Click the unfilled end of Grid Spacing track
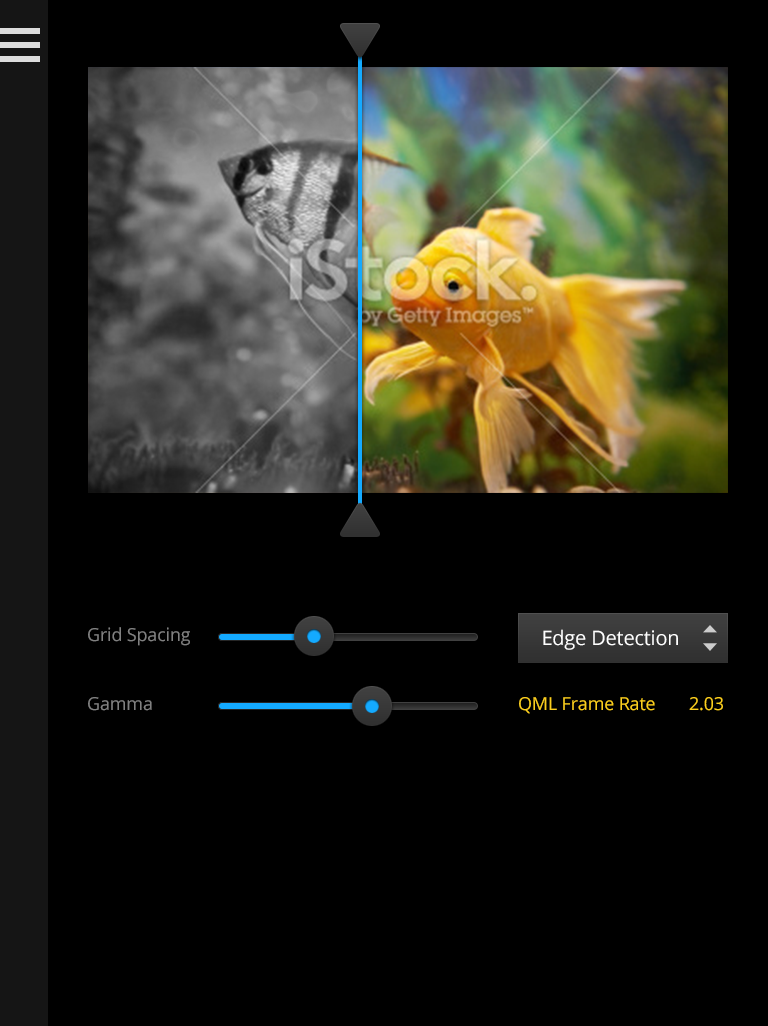 (406, 637)
